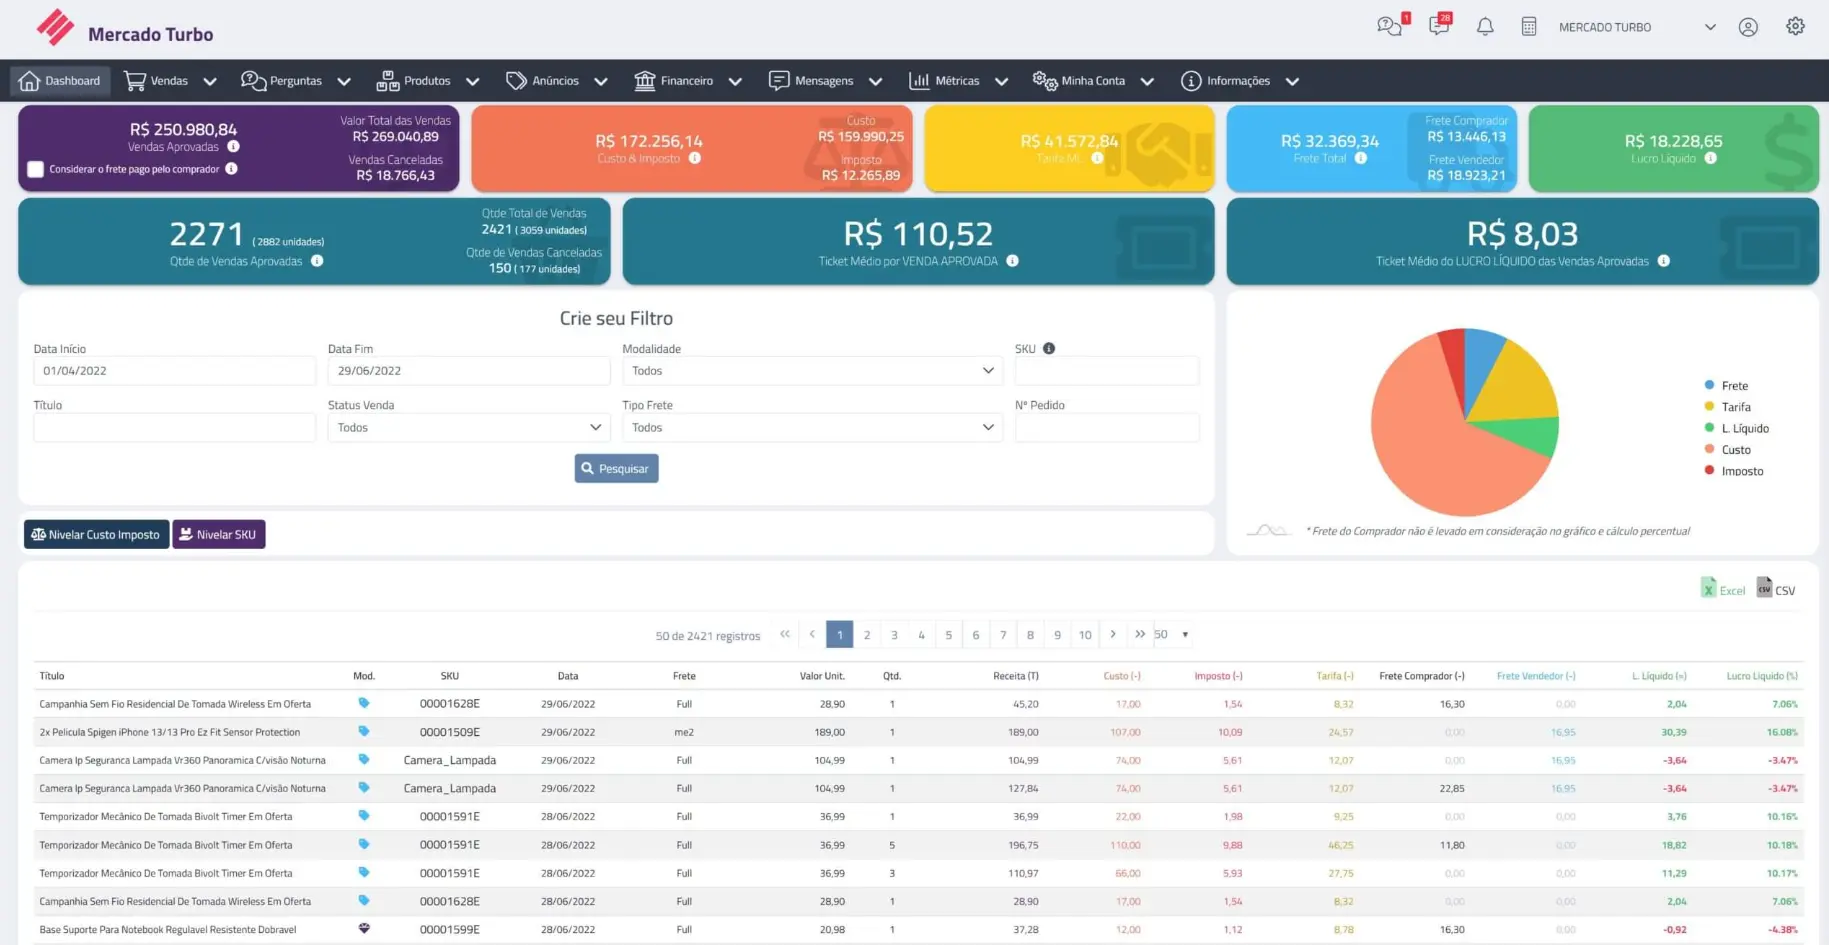
Task: Show info icon for Ticket Médio por VENDA APROVADA
Action: coord(1012,261)
